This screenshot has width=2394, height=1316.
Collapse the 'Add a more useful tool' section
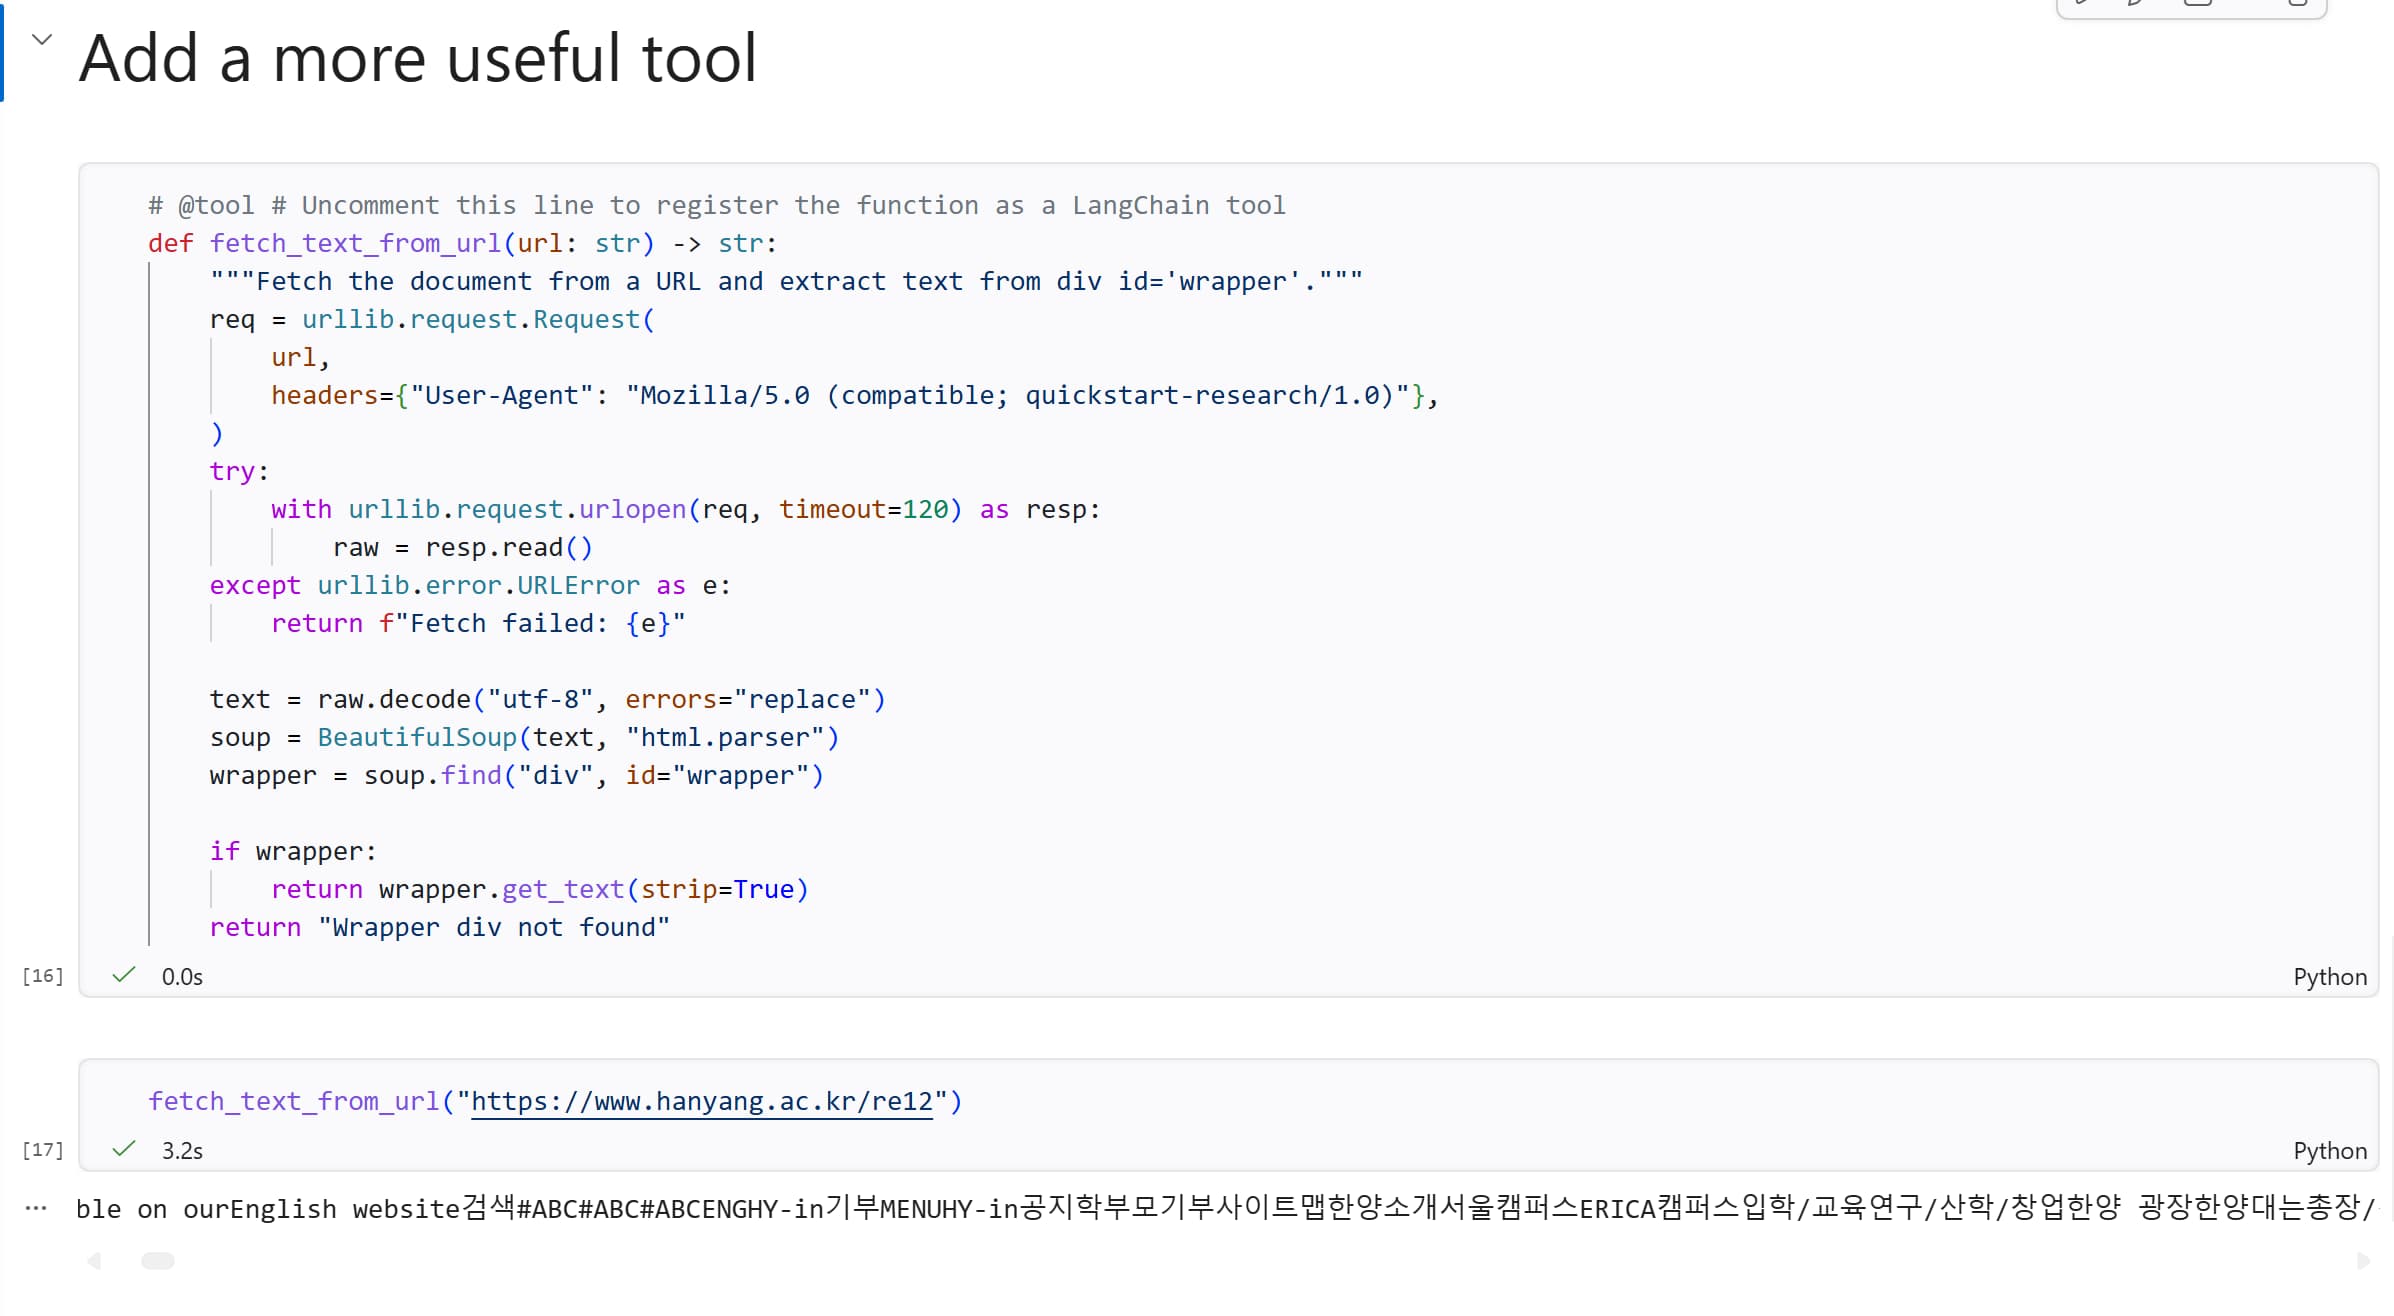tap(41, 40)
